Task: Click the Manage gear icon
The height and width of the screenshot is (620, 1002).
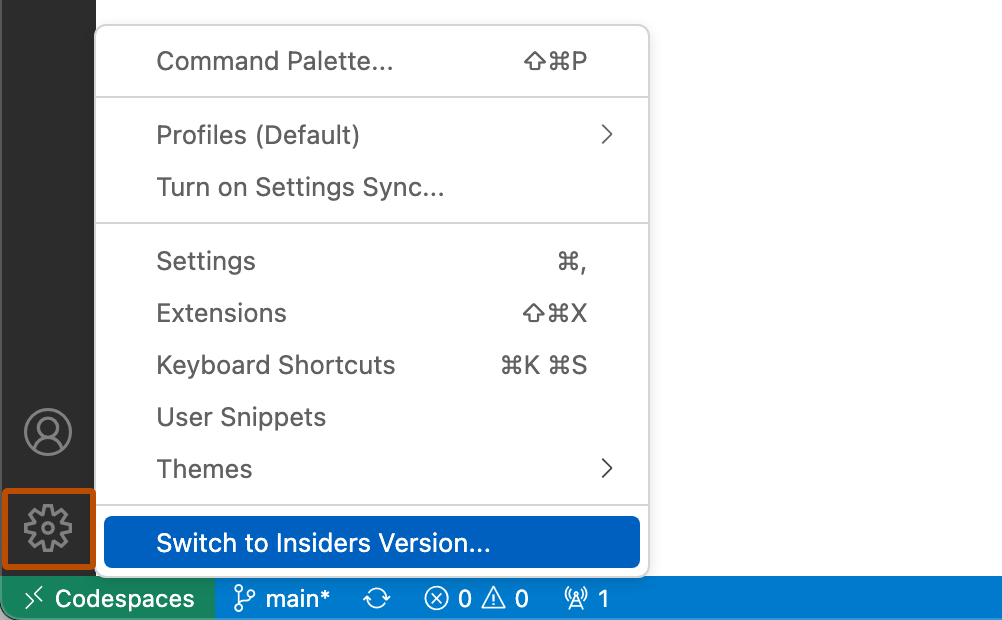Action: 48,529
